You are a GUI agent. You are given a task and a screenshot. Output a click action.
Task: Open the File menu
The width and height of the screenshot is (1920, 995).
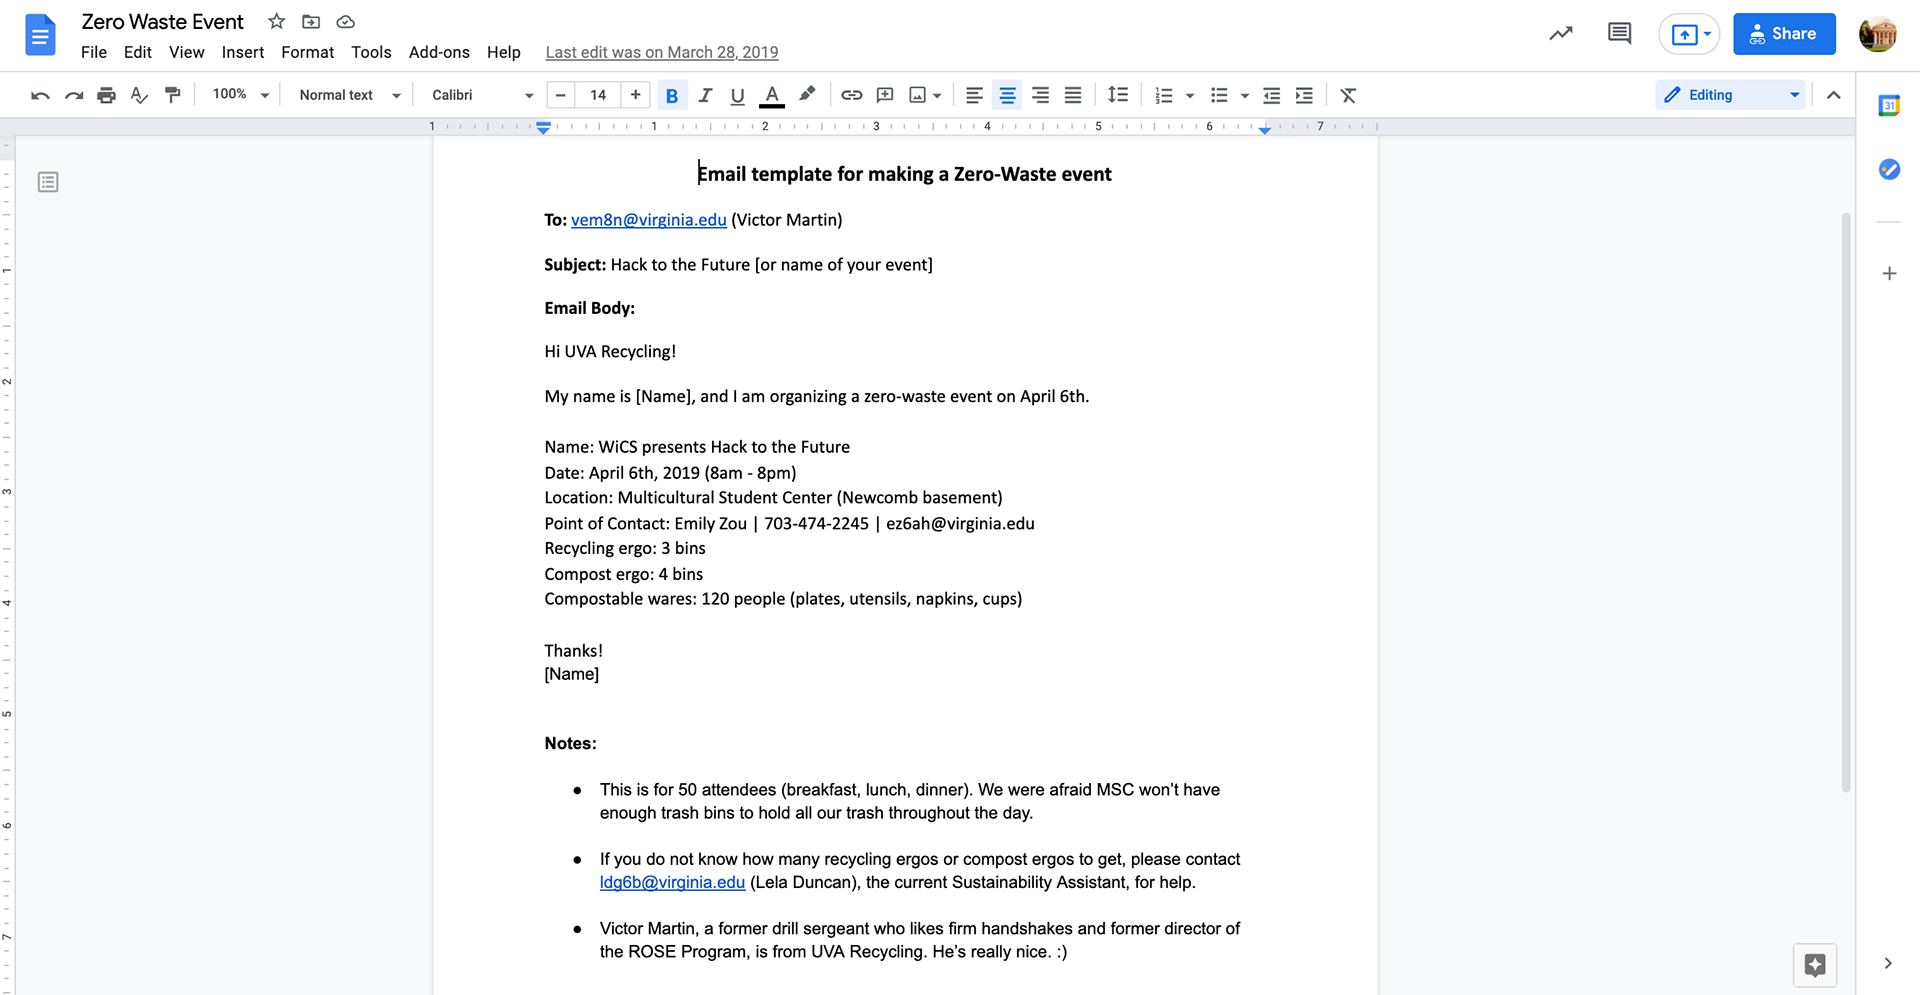point(94,52)
